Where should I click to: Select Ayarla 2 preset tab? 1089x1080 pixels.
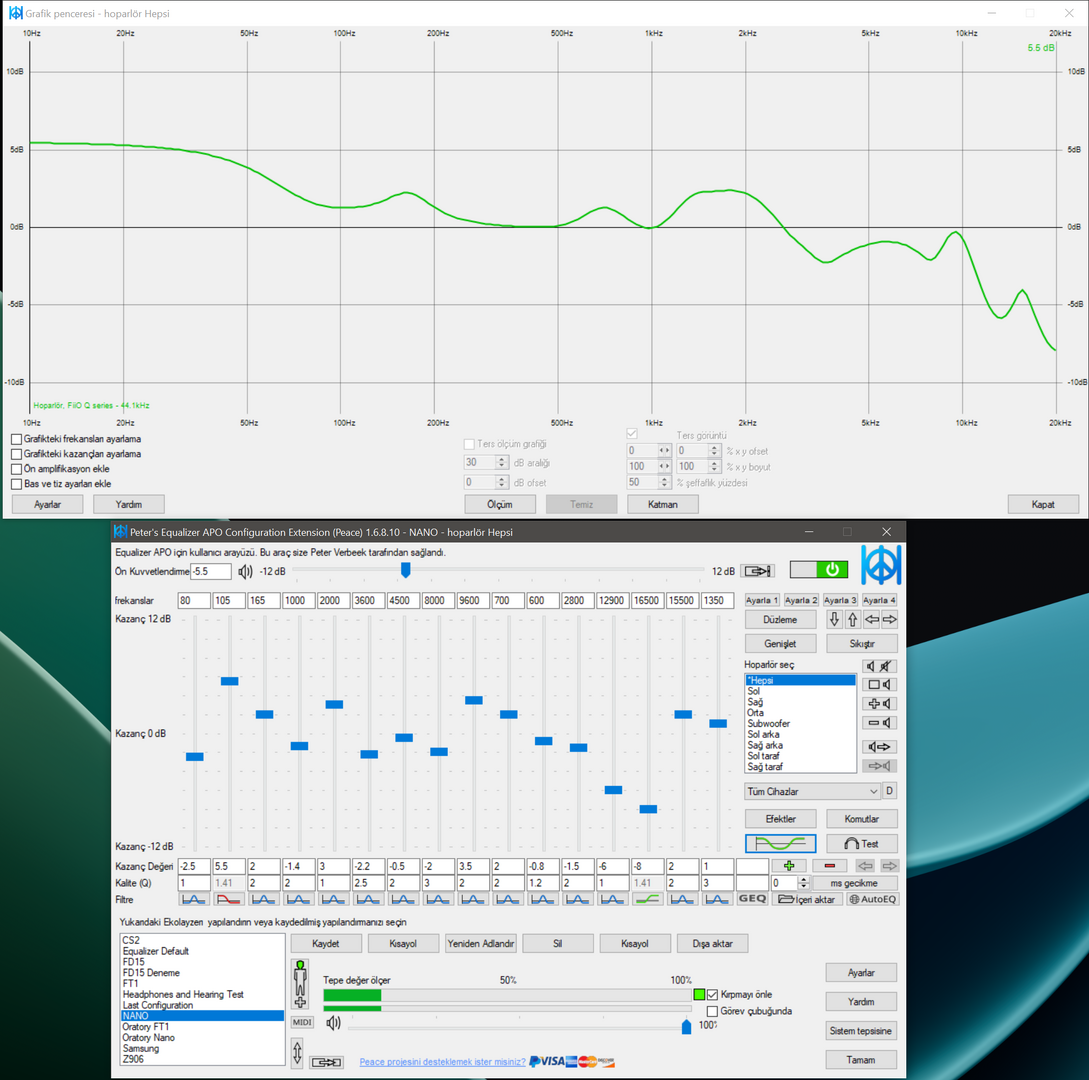coord(801,600)
